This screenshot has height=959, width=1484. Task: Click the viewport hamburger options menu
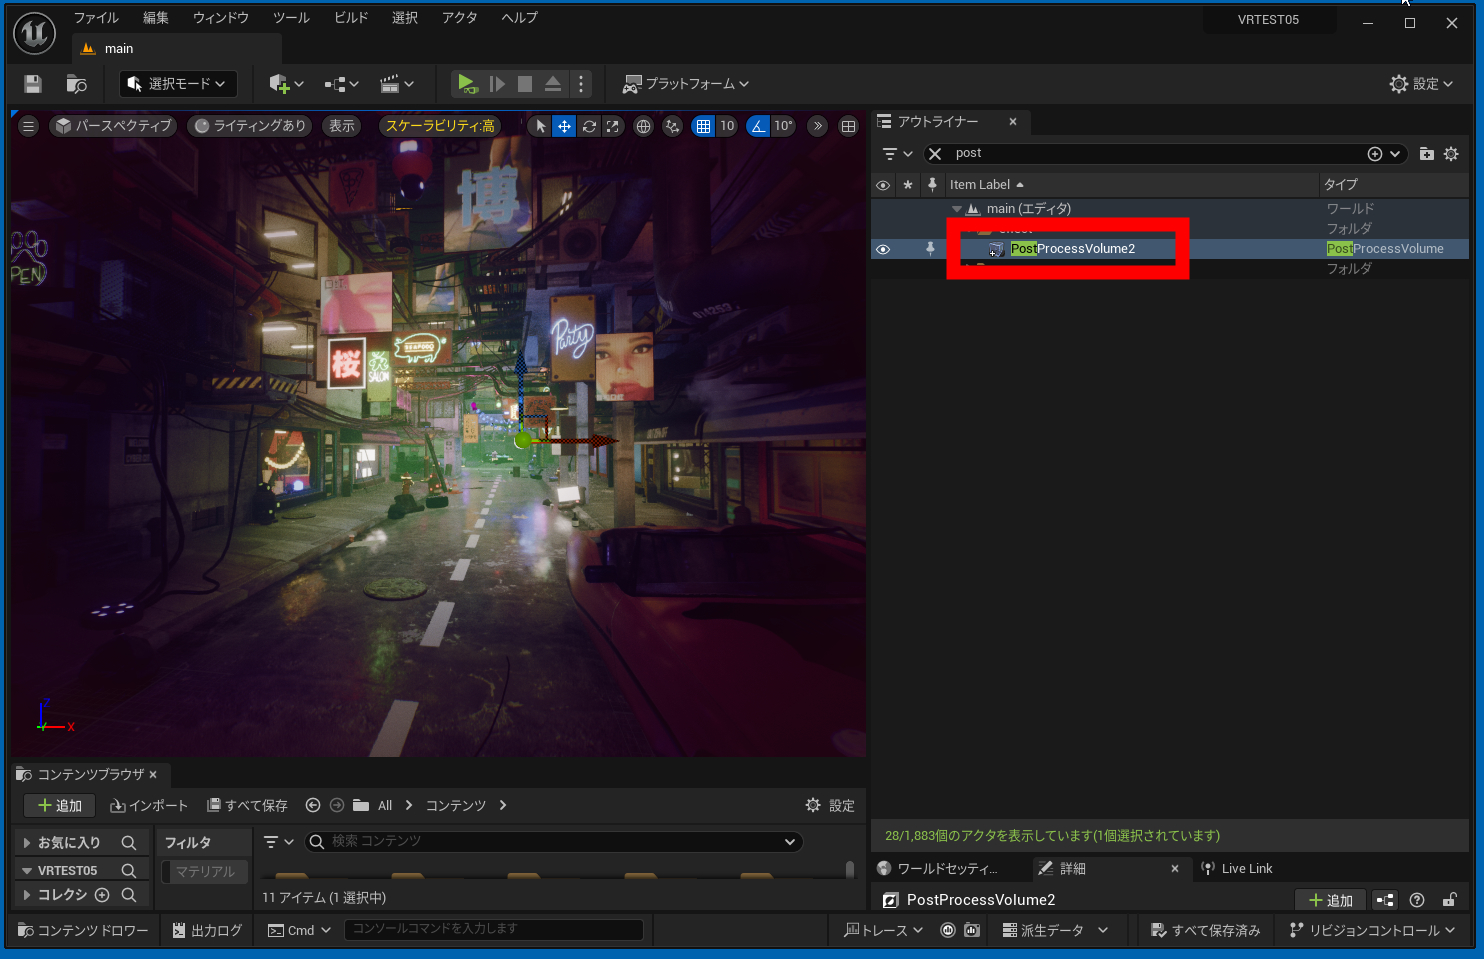(x=28, y=126)
